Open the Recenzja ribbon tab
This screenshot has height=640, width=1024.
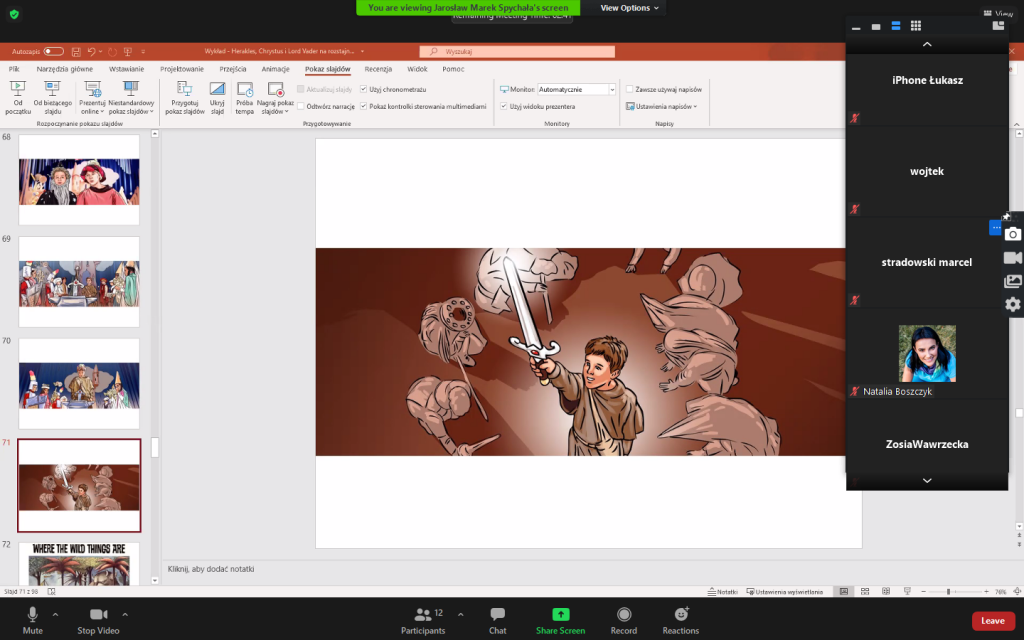point(378,69)
